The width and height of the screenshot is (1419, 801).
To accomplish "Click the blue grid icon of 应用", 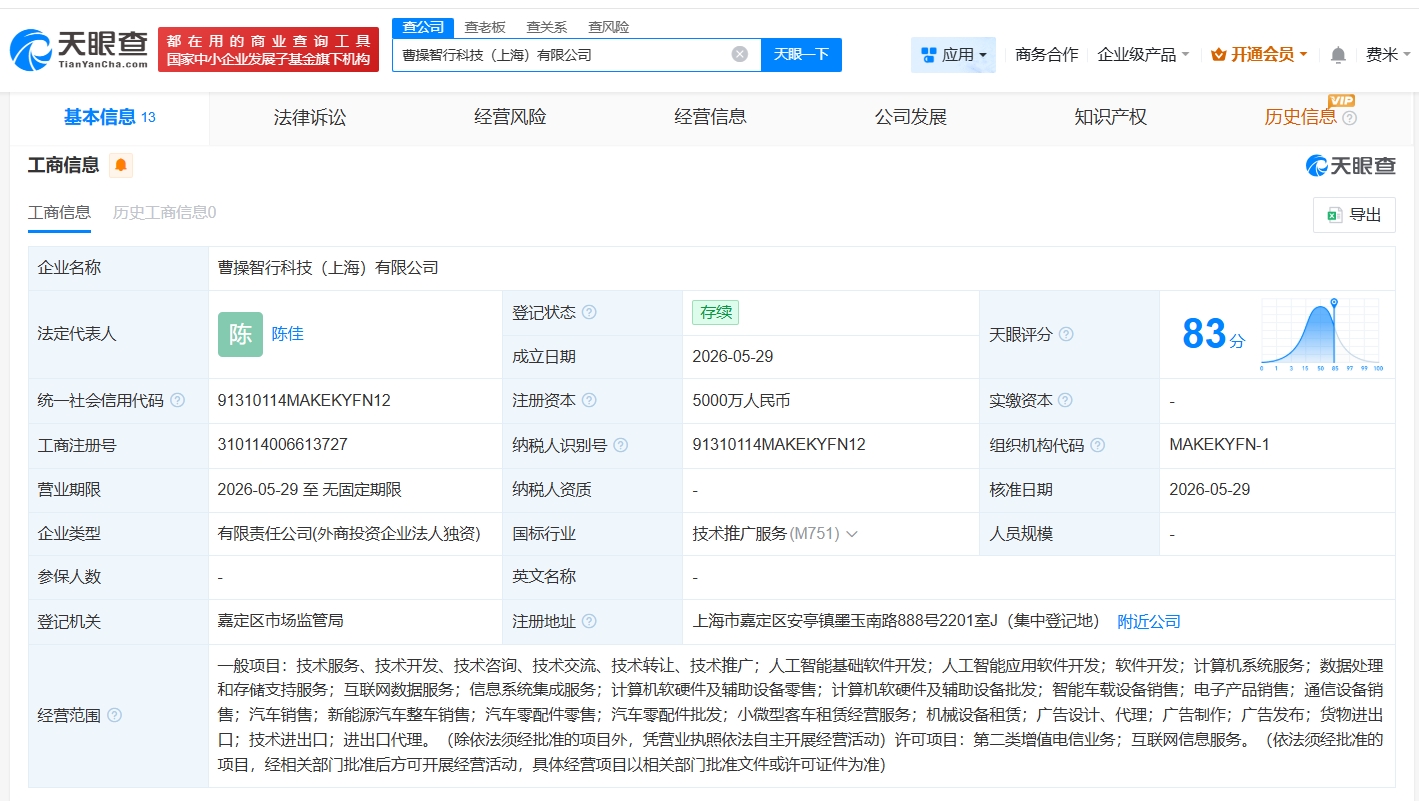I will point(929,55).
